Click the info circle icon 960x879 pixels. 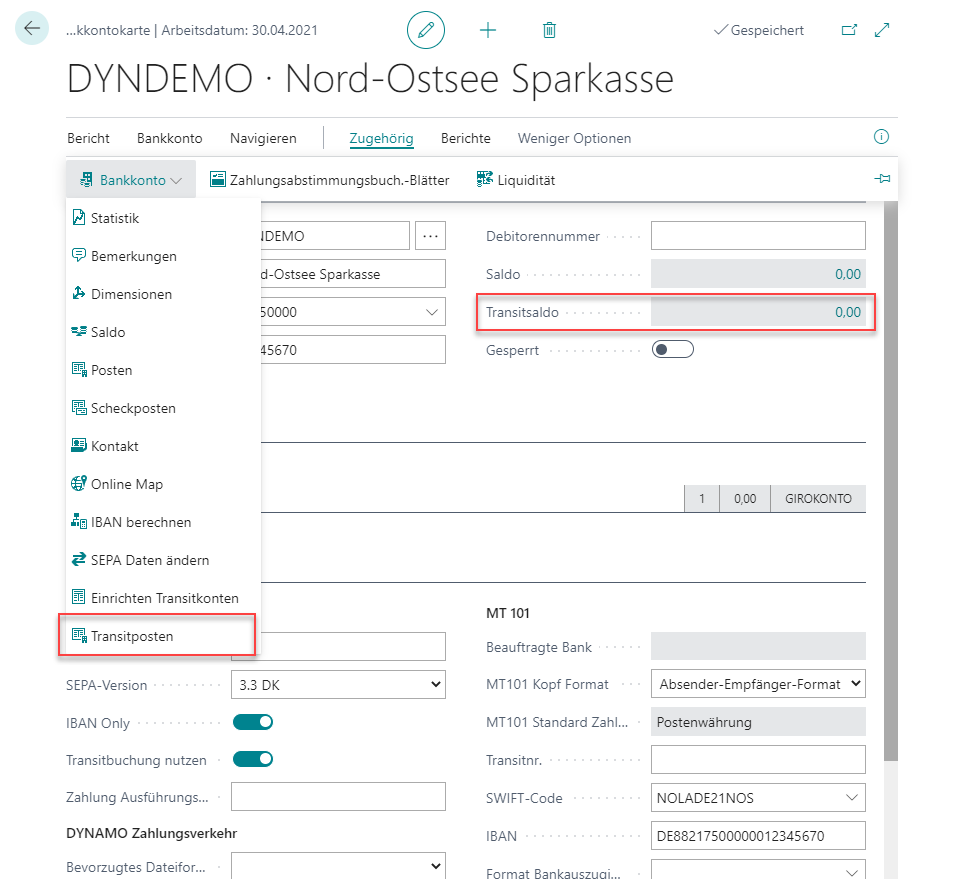[881, 137]
